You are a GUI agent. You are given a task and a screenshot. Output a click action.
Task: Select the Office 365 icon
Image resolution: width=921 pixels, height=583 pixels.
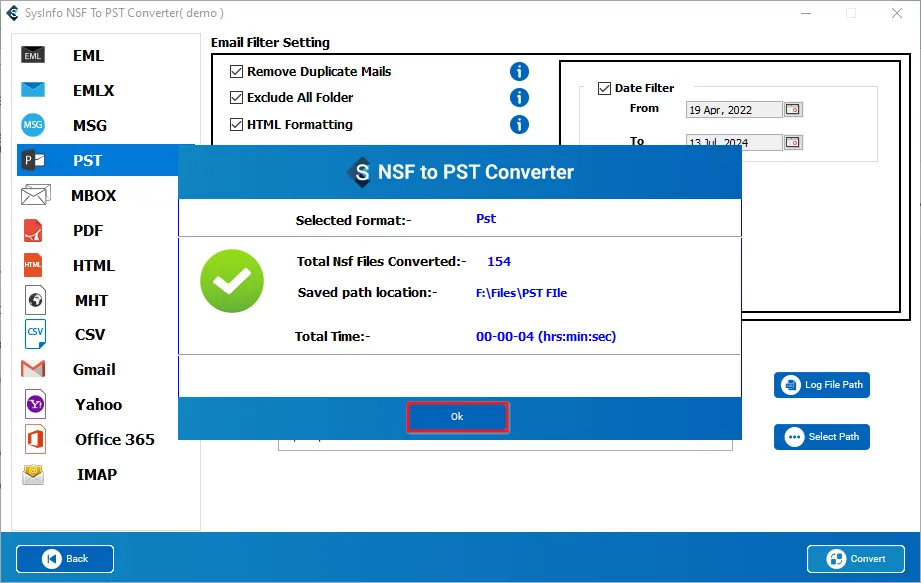tap(35, 439)
